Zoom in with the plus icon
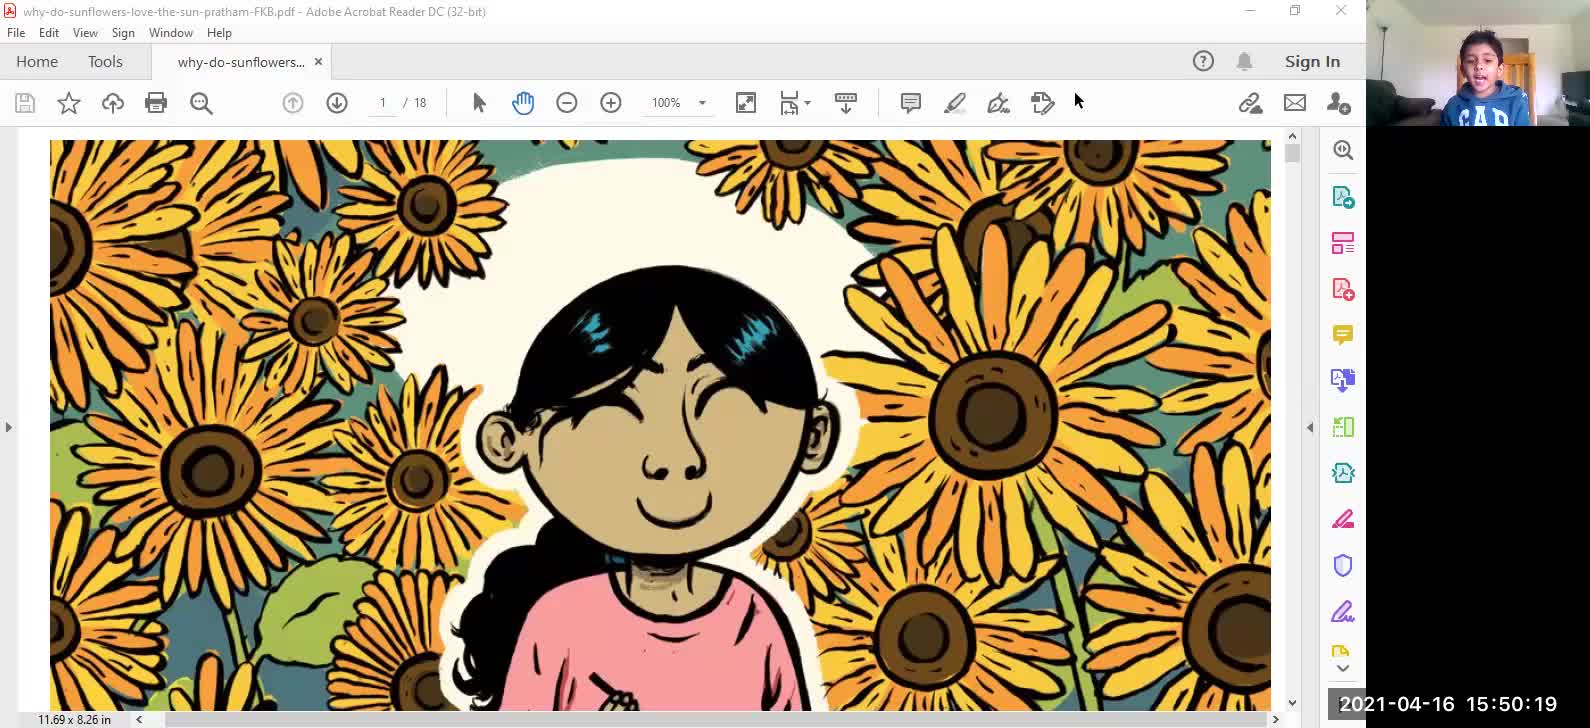1590x728 pixels. [x=611, y=103]
